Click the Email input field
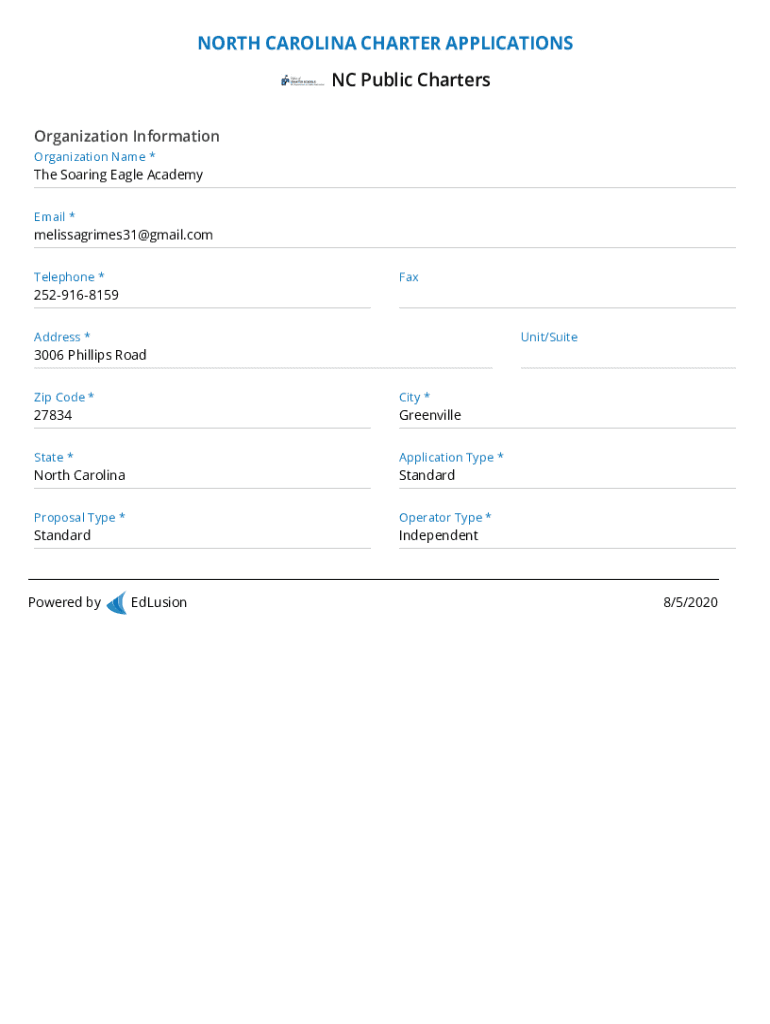 coord(384,235)
